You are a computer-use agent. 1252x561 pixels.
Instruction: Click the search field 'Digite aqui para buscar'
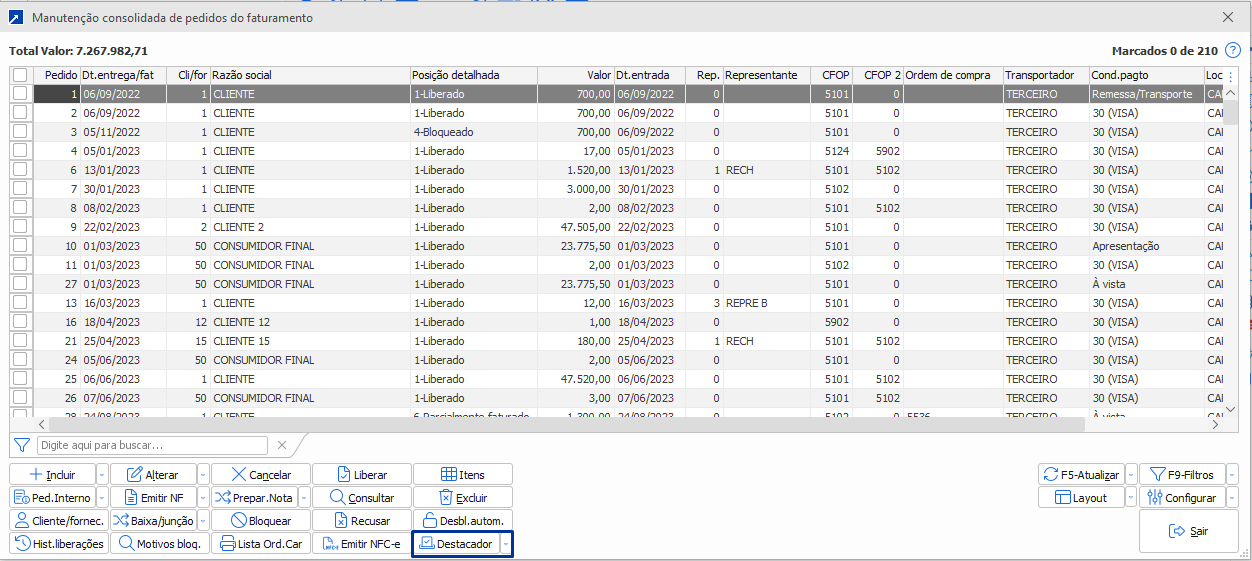coord(152,445)
